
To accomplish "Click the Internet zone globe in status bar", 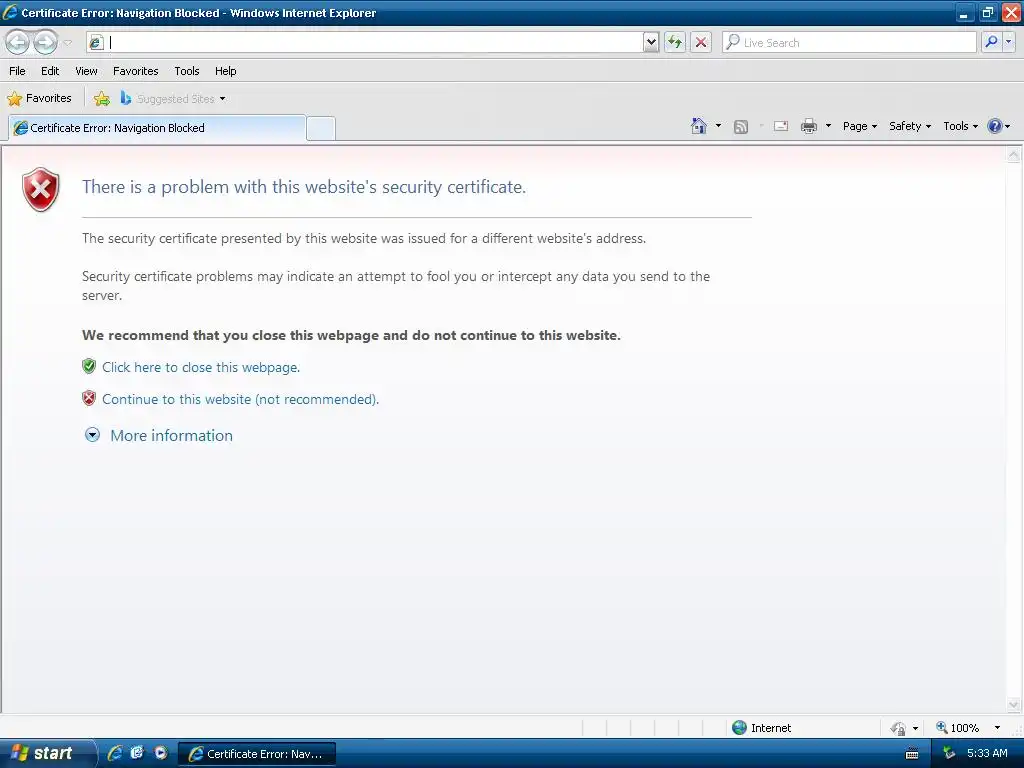I will click(x=739, y=728).
